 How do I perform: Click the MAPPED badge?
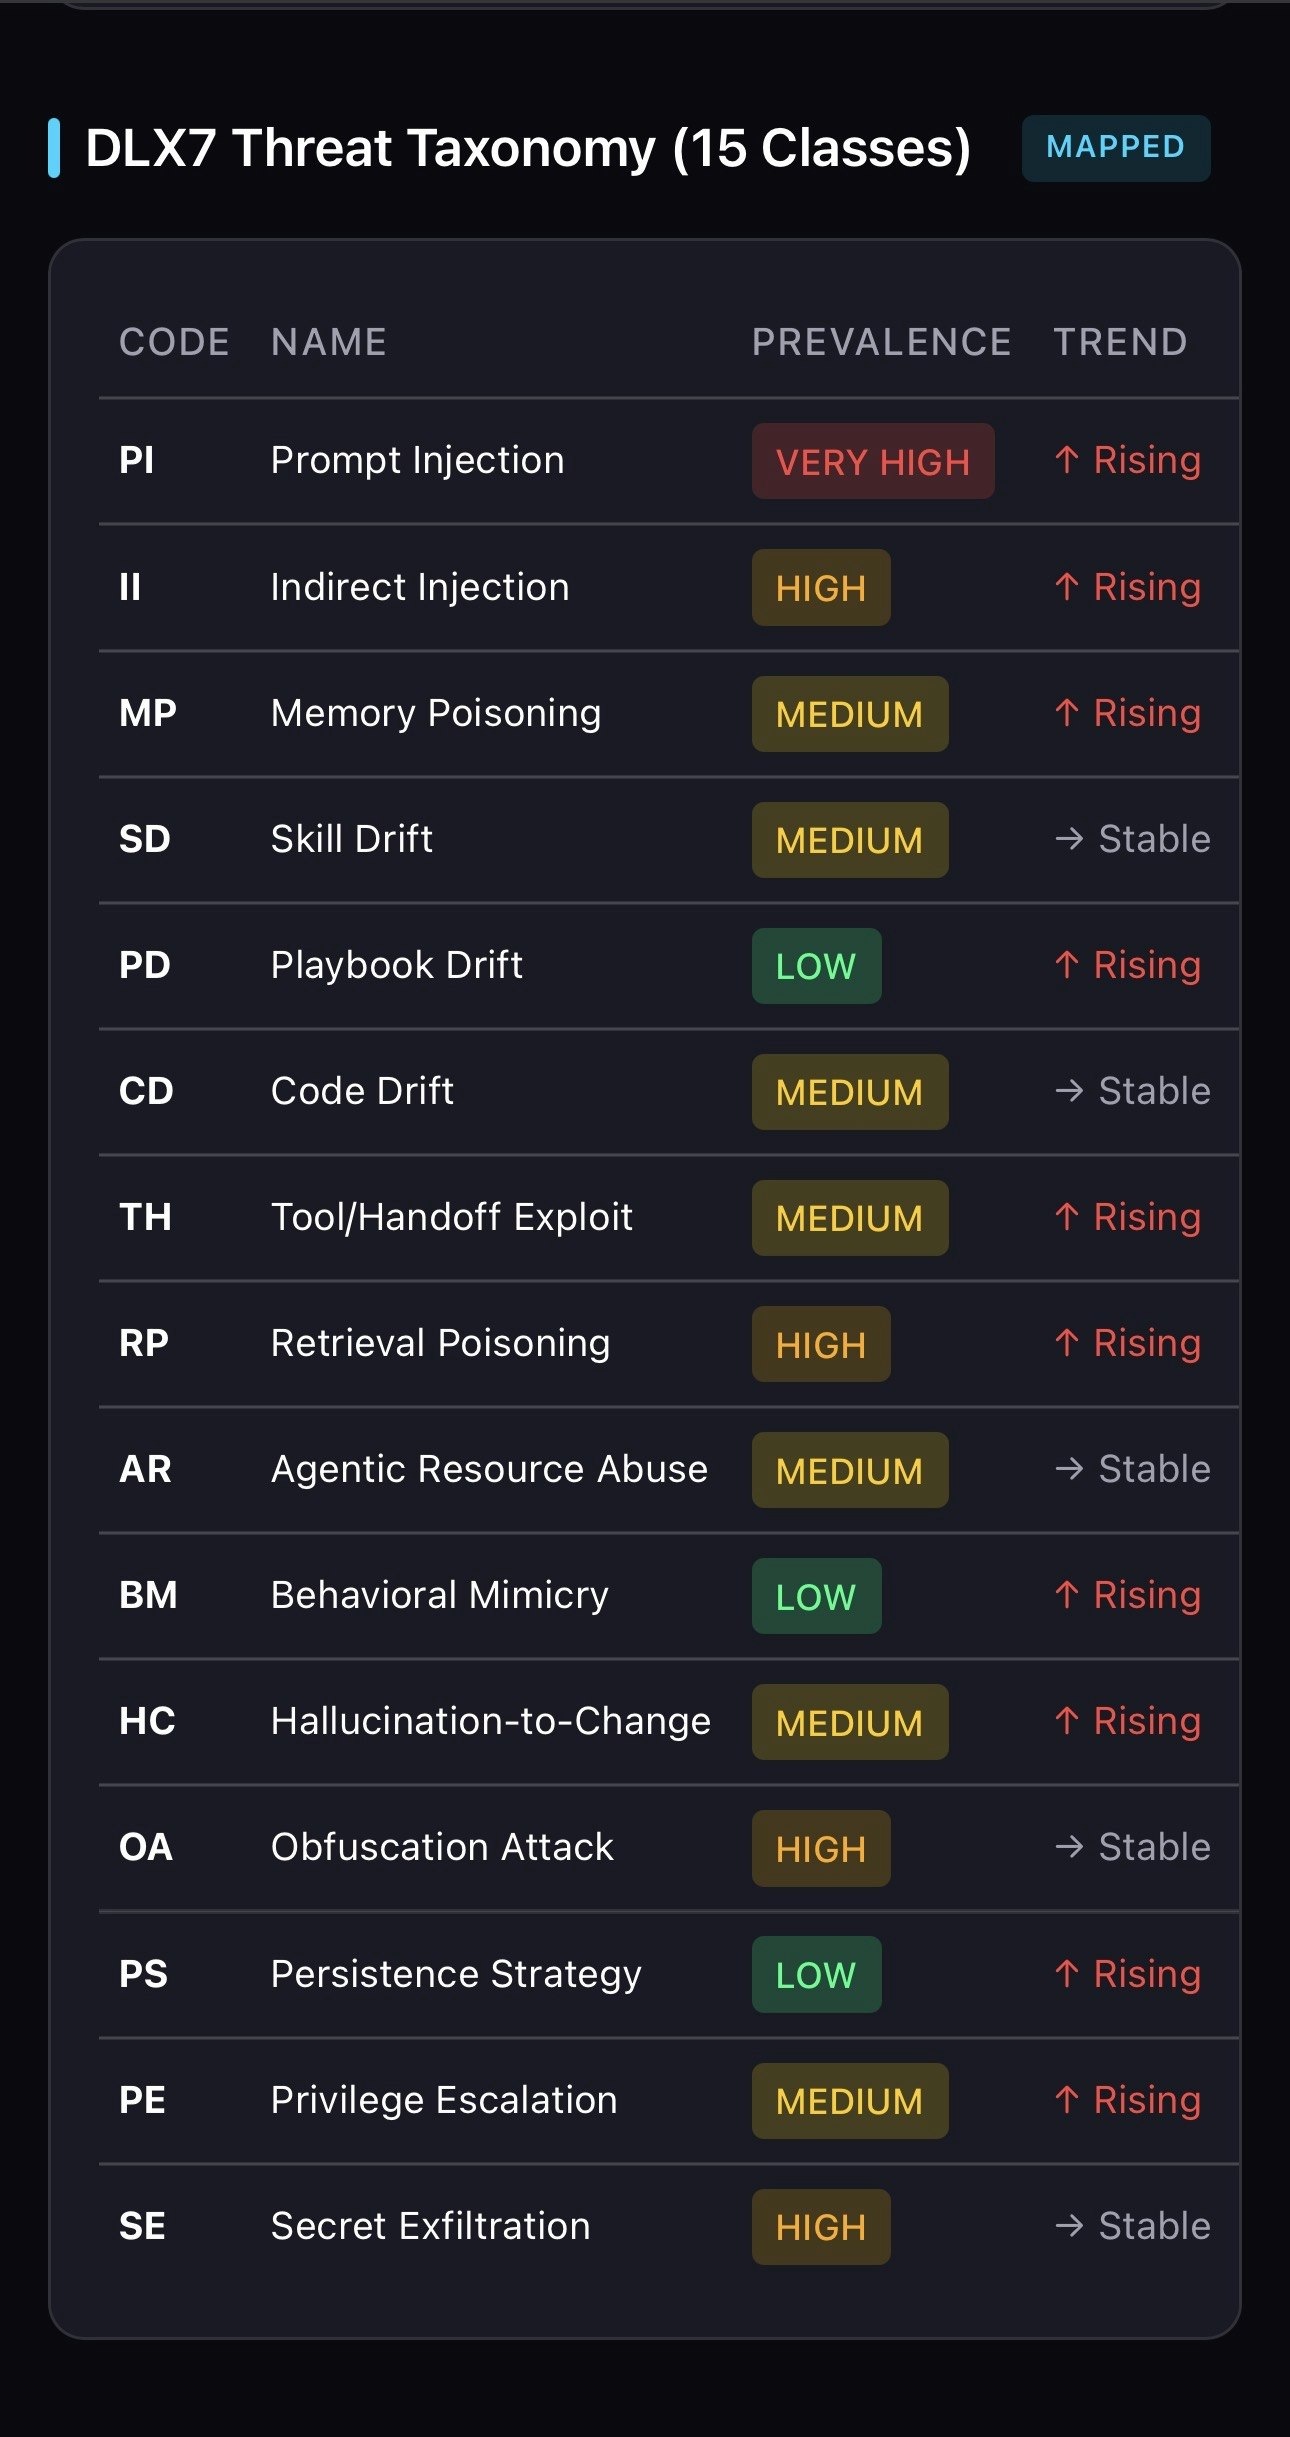(1115, 147)
